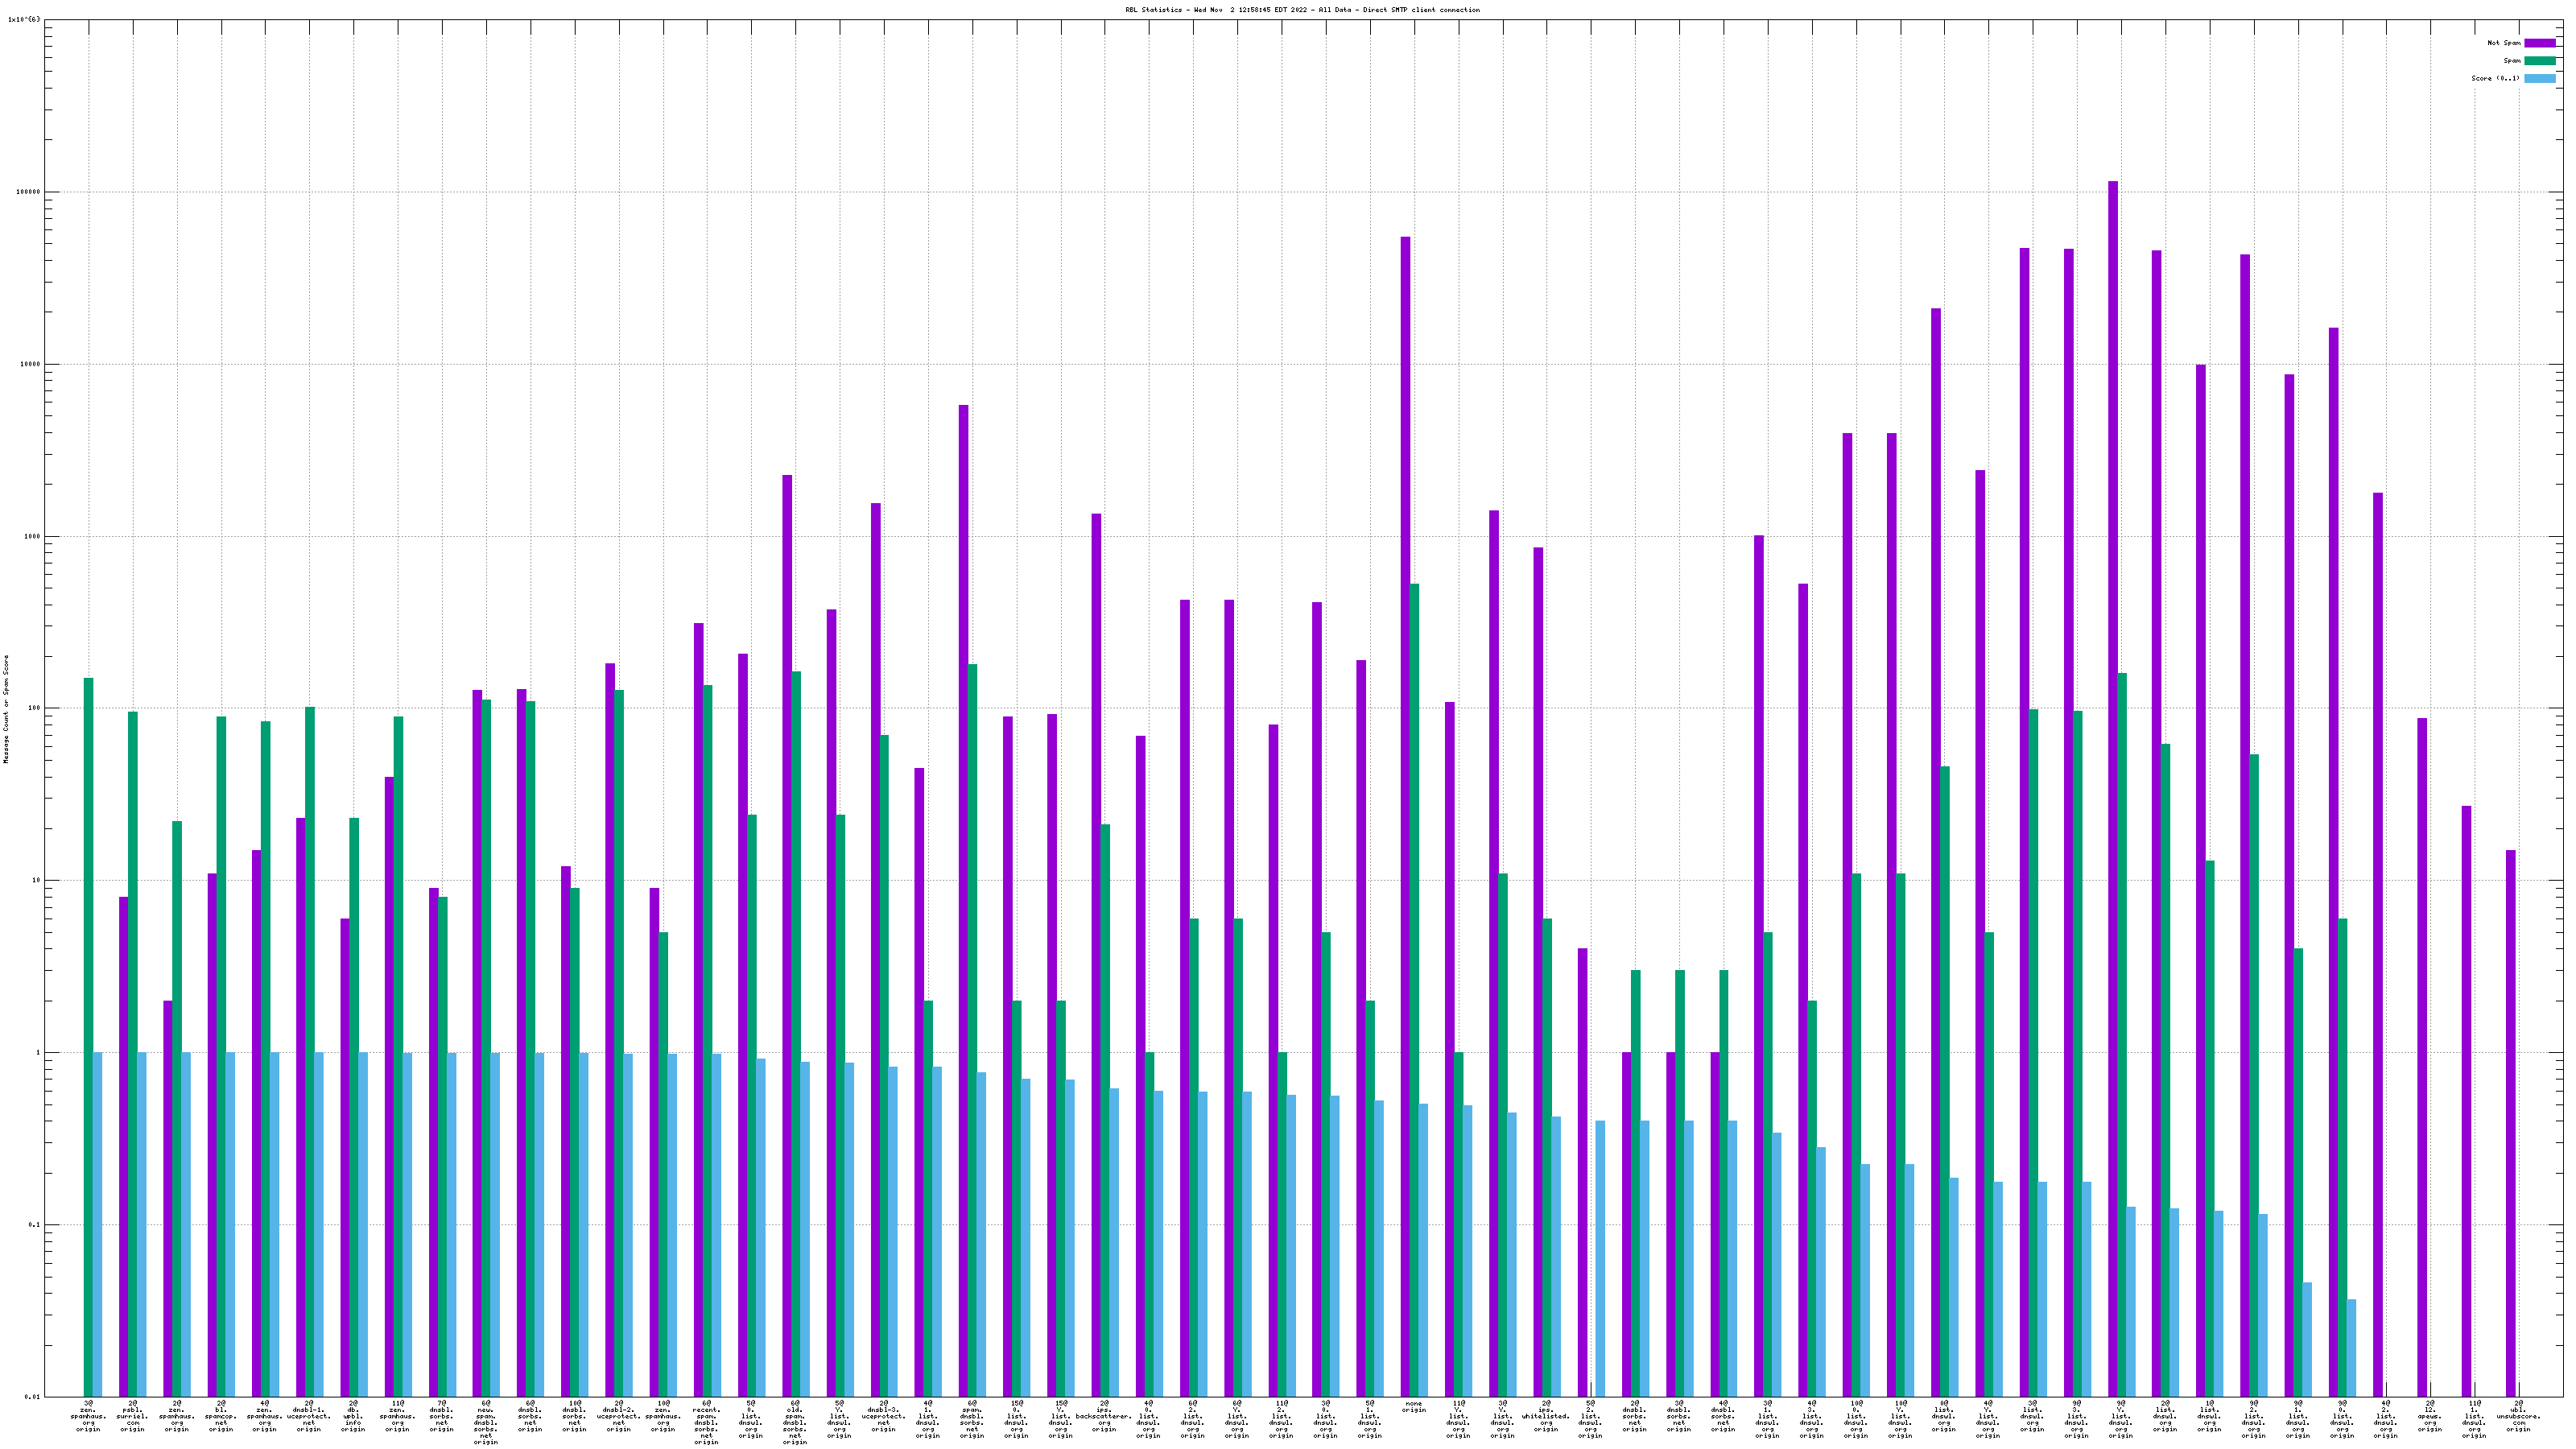Click the 0.1 y-axis tick label

(33, 1225)
